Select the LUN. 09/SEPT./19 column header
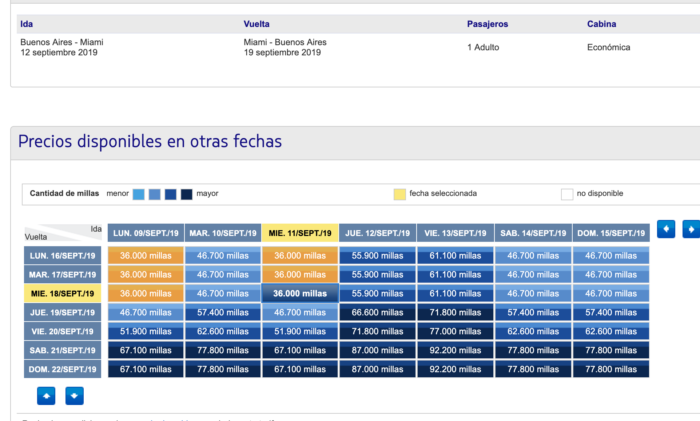 (145, 233)
